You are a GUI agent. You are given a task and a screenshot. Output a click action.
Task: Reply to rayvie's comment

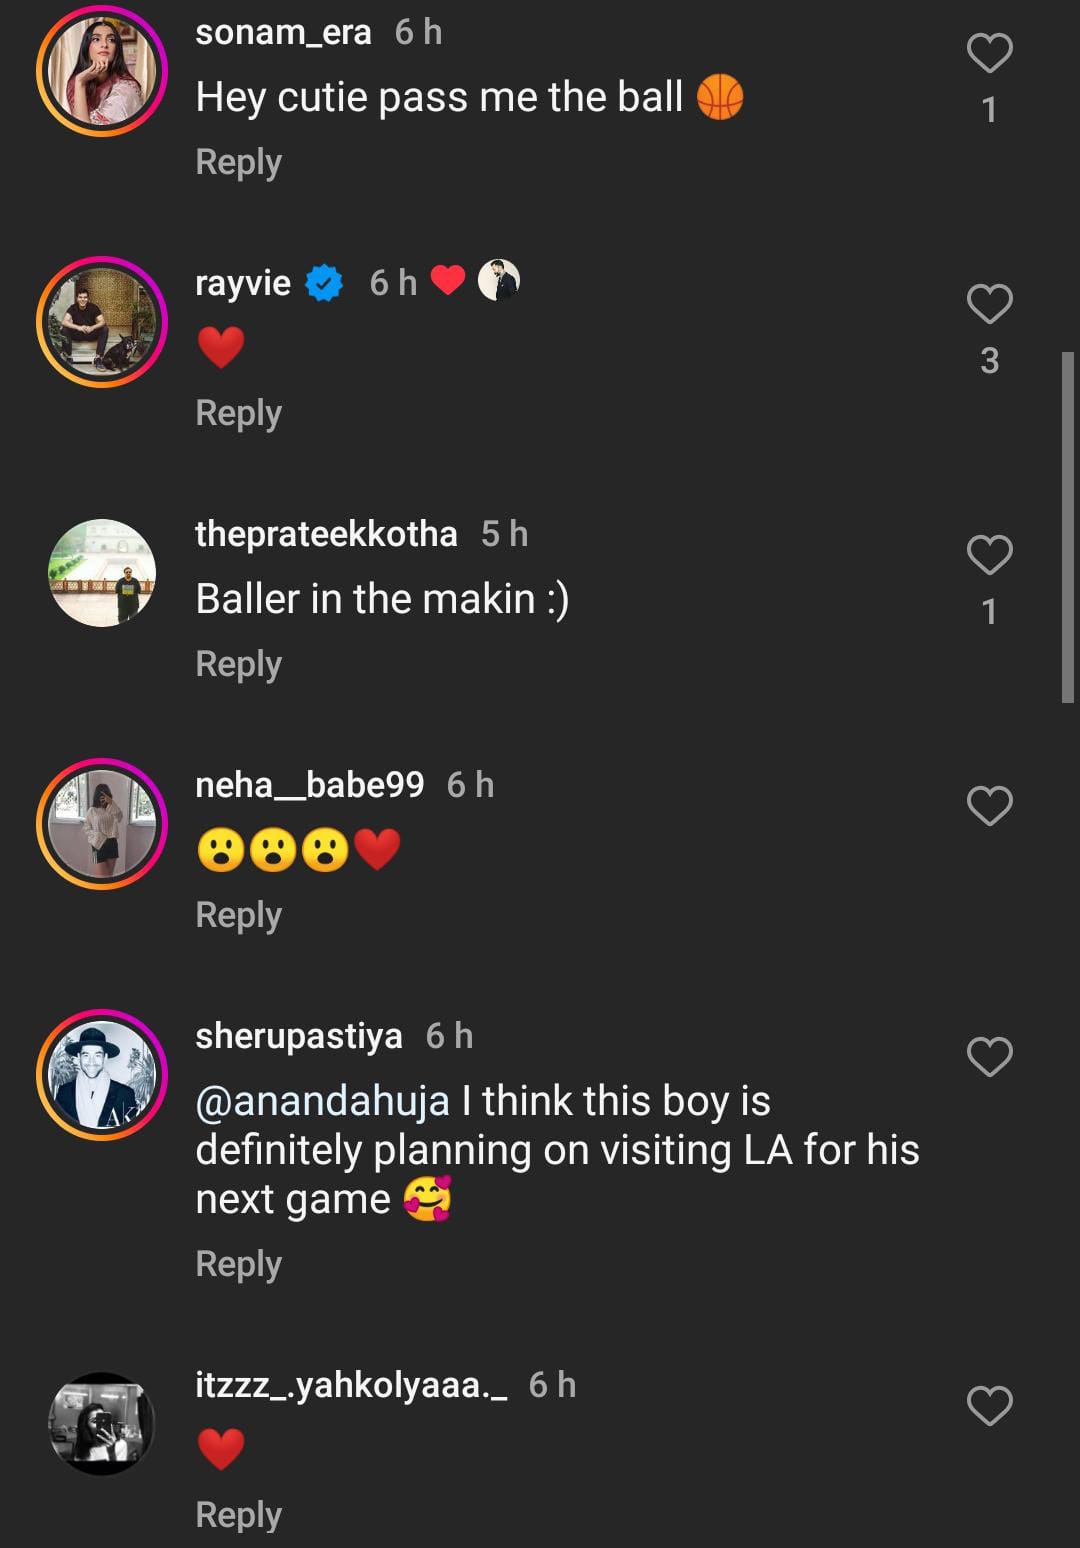click(238, 413)
